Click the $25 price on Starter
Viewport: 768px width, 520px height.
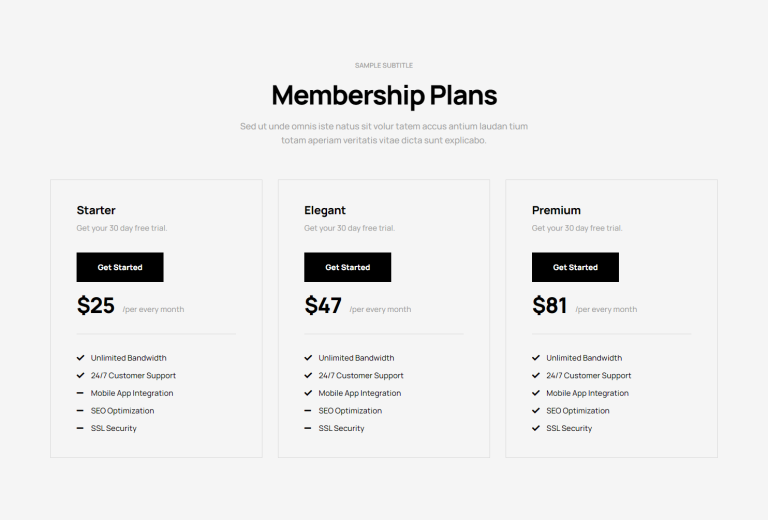pos(96,306)
